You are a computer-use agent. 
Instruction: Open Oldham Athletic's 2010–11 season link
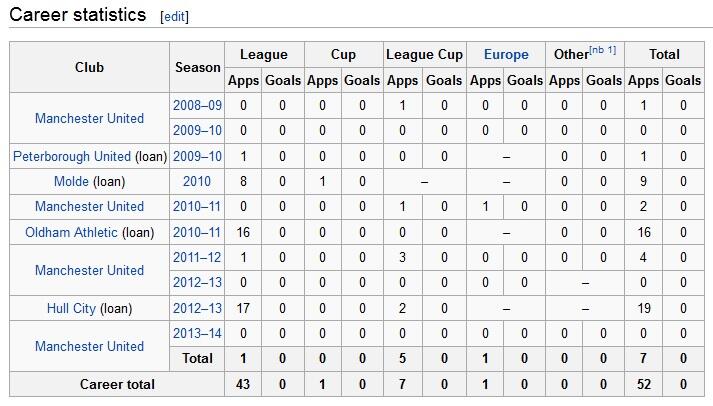coord(197,232)
